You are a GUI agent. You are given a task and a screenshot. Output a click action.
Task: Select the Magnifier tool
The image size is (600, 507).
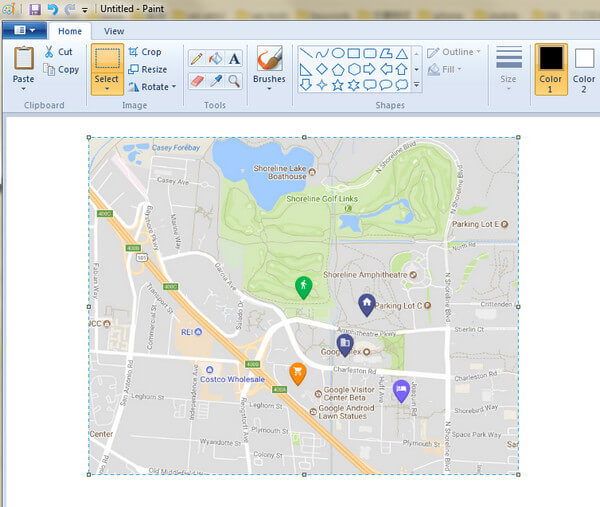pos(234,81)
